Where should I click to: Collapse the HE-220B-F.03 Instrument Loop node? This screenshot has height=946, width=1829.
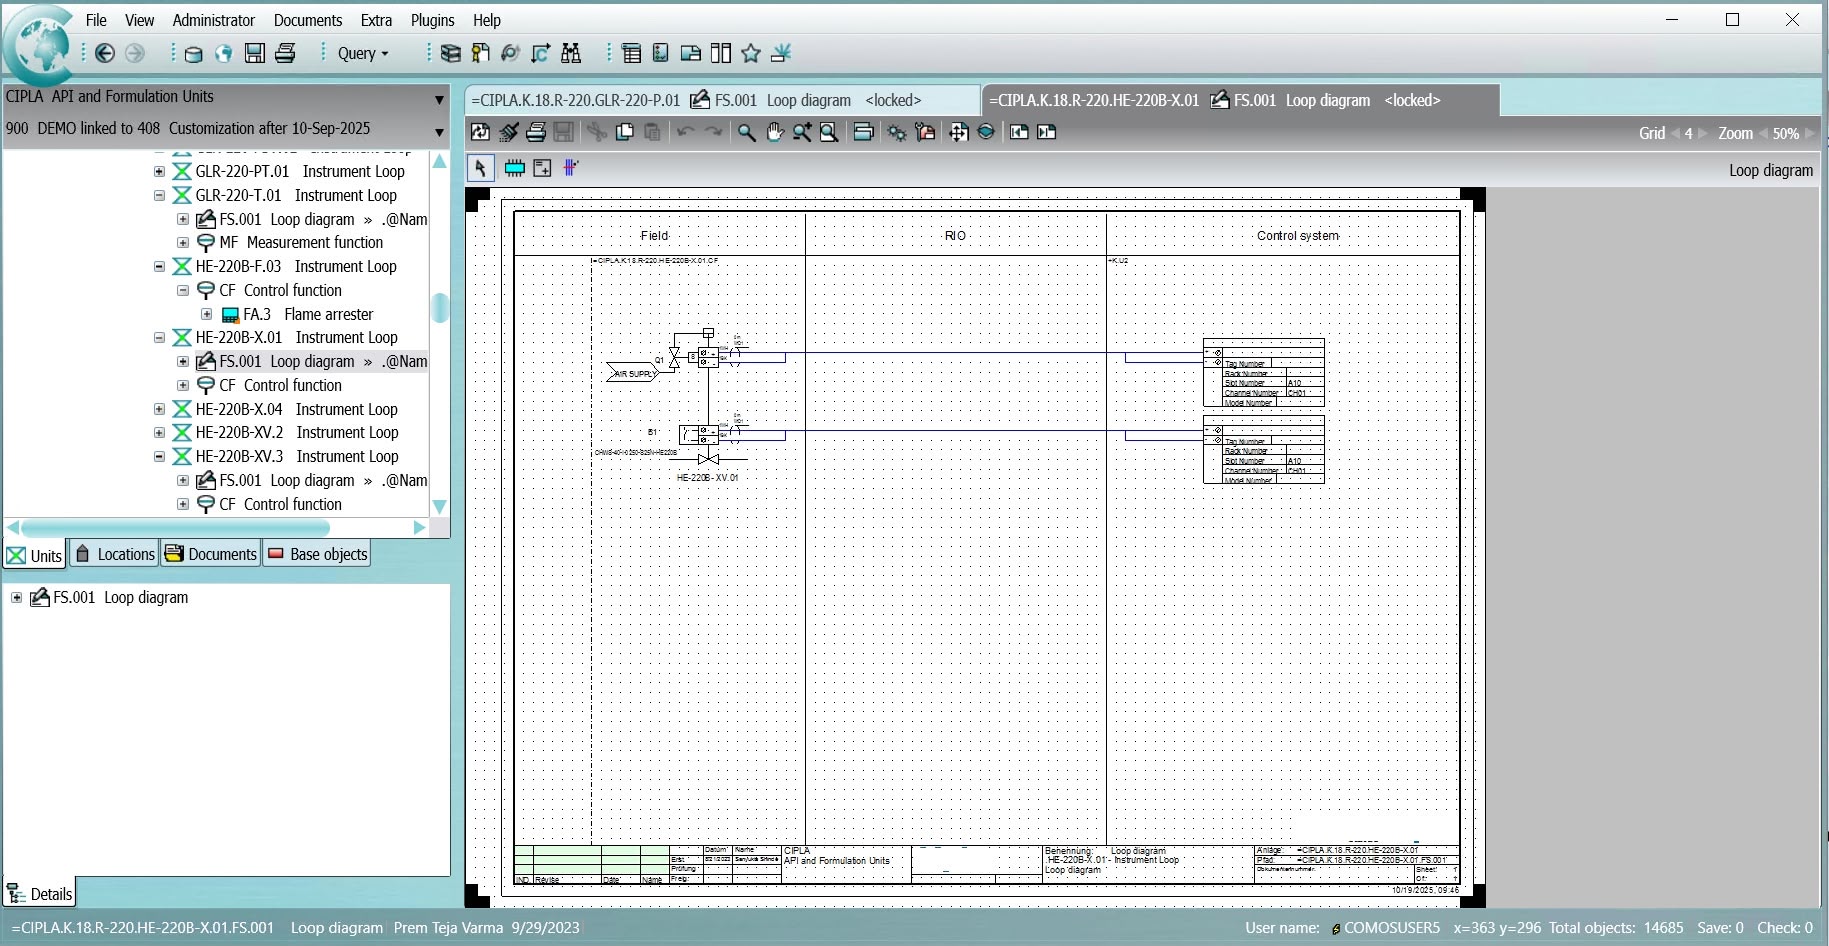(x=159, y=267)
